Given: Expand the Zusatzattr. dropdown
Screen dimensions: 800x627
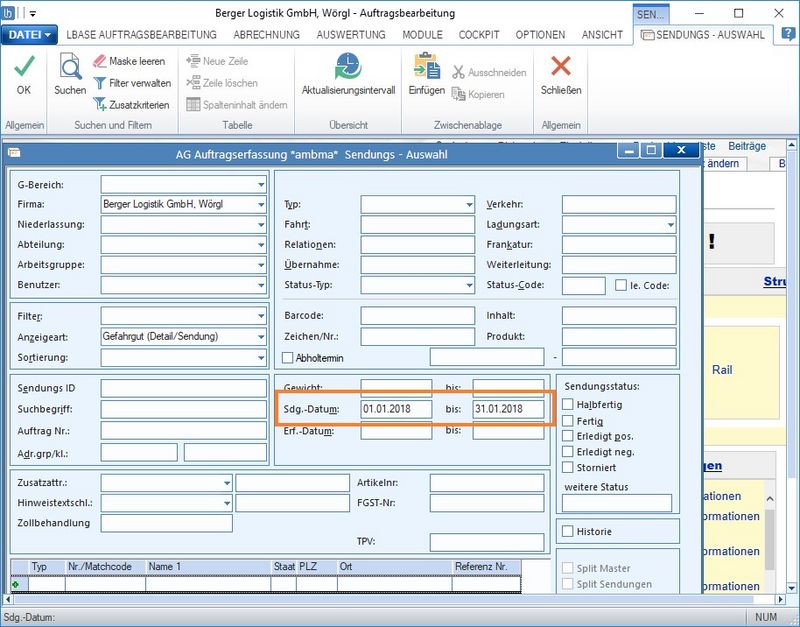Looking at the screenshot, I should click(x=227, y=483).
